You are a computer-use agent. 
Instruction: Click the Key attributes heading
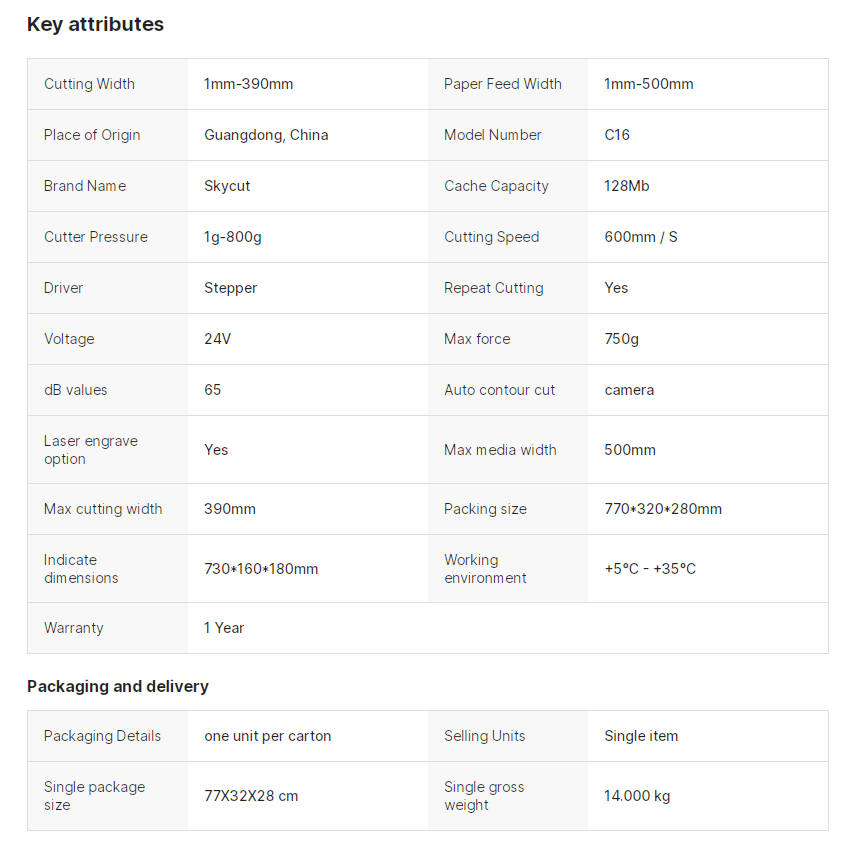tap(95, 25)
